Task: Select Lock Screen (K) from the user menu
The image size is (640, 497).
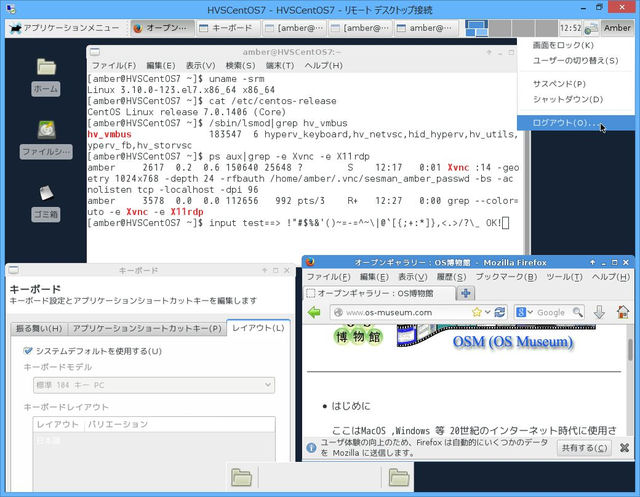Action: tap(563, 45)
